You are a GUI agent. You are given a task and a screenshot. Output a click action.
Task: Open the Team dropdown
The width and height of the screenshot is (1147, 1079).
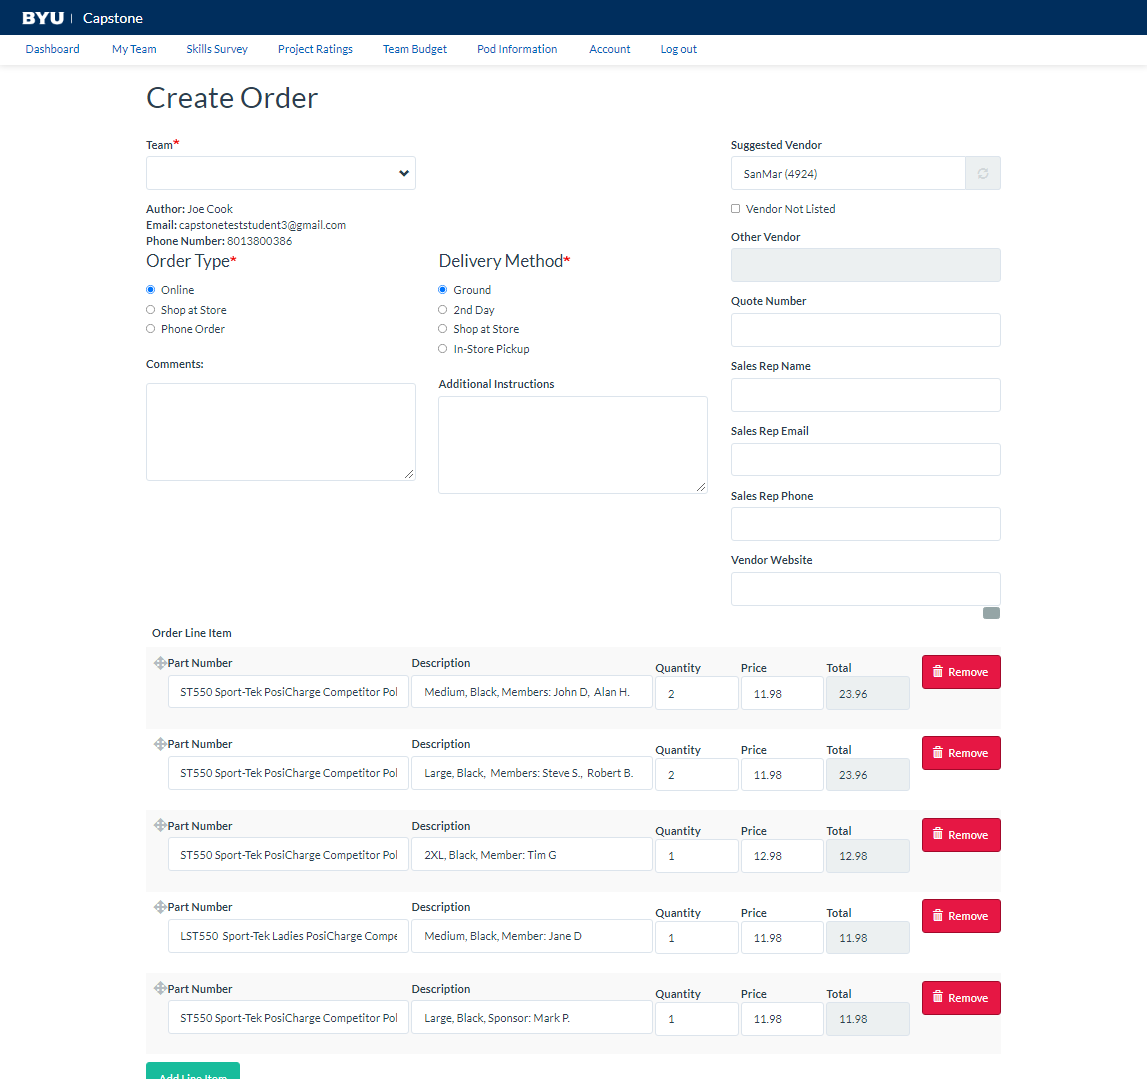(280, 173)
